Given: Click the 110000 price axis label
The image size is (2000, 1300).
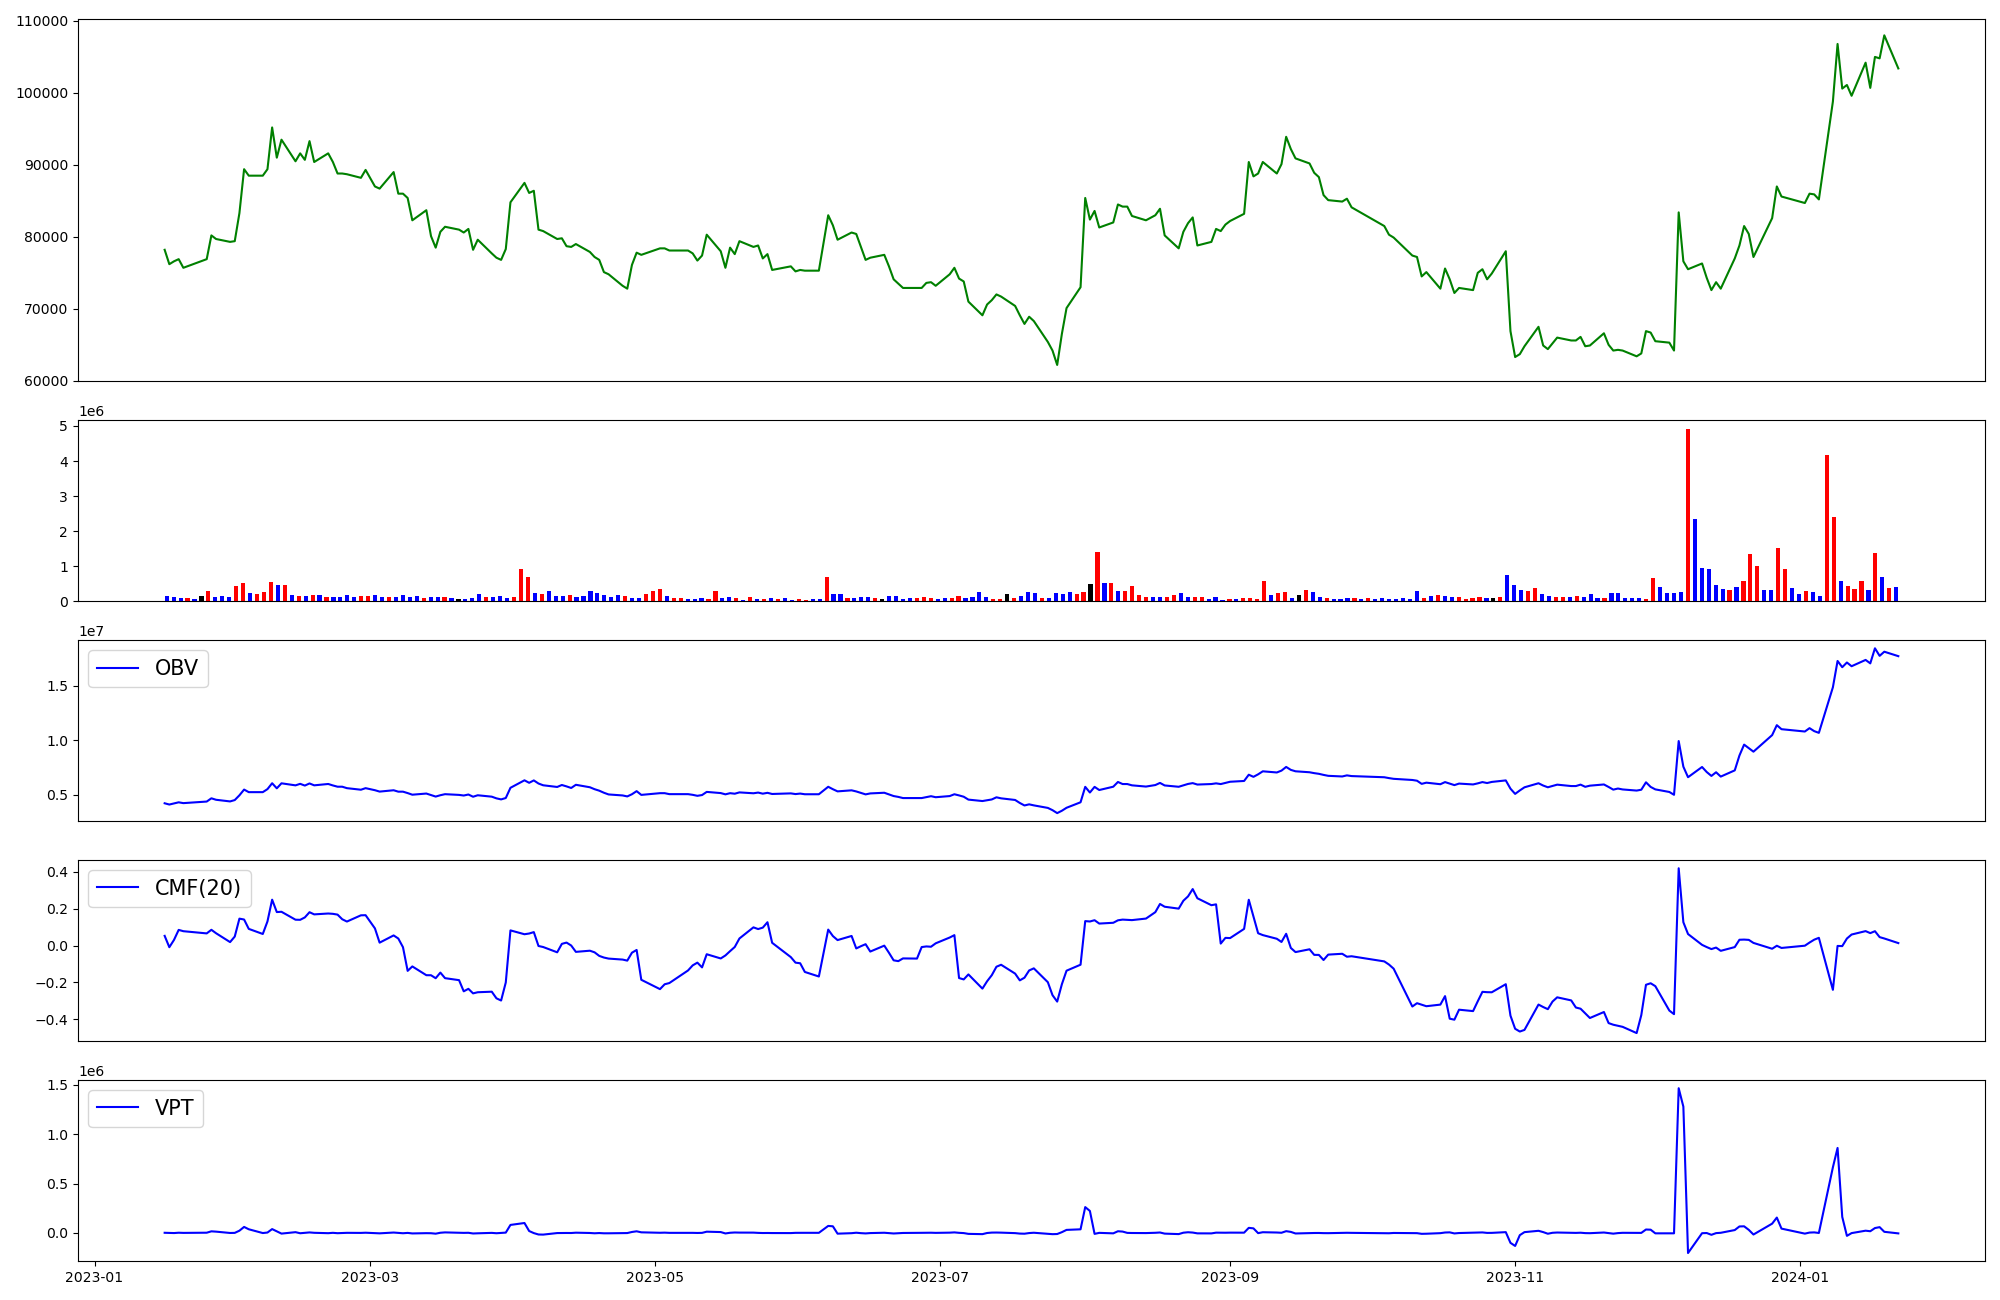Looking at the screenshot, I should 42,21.
